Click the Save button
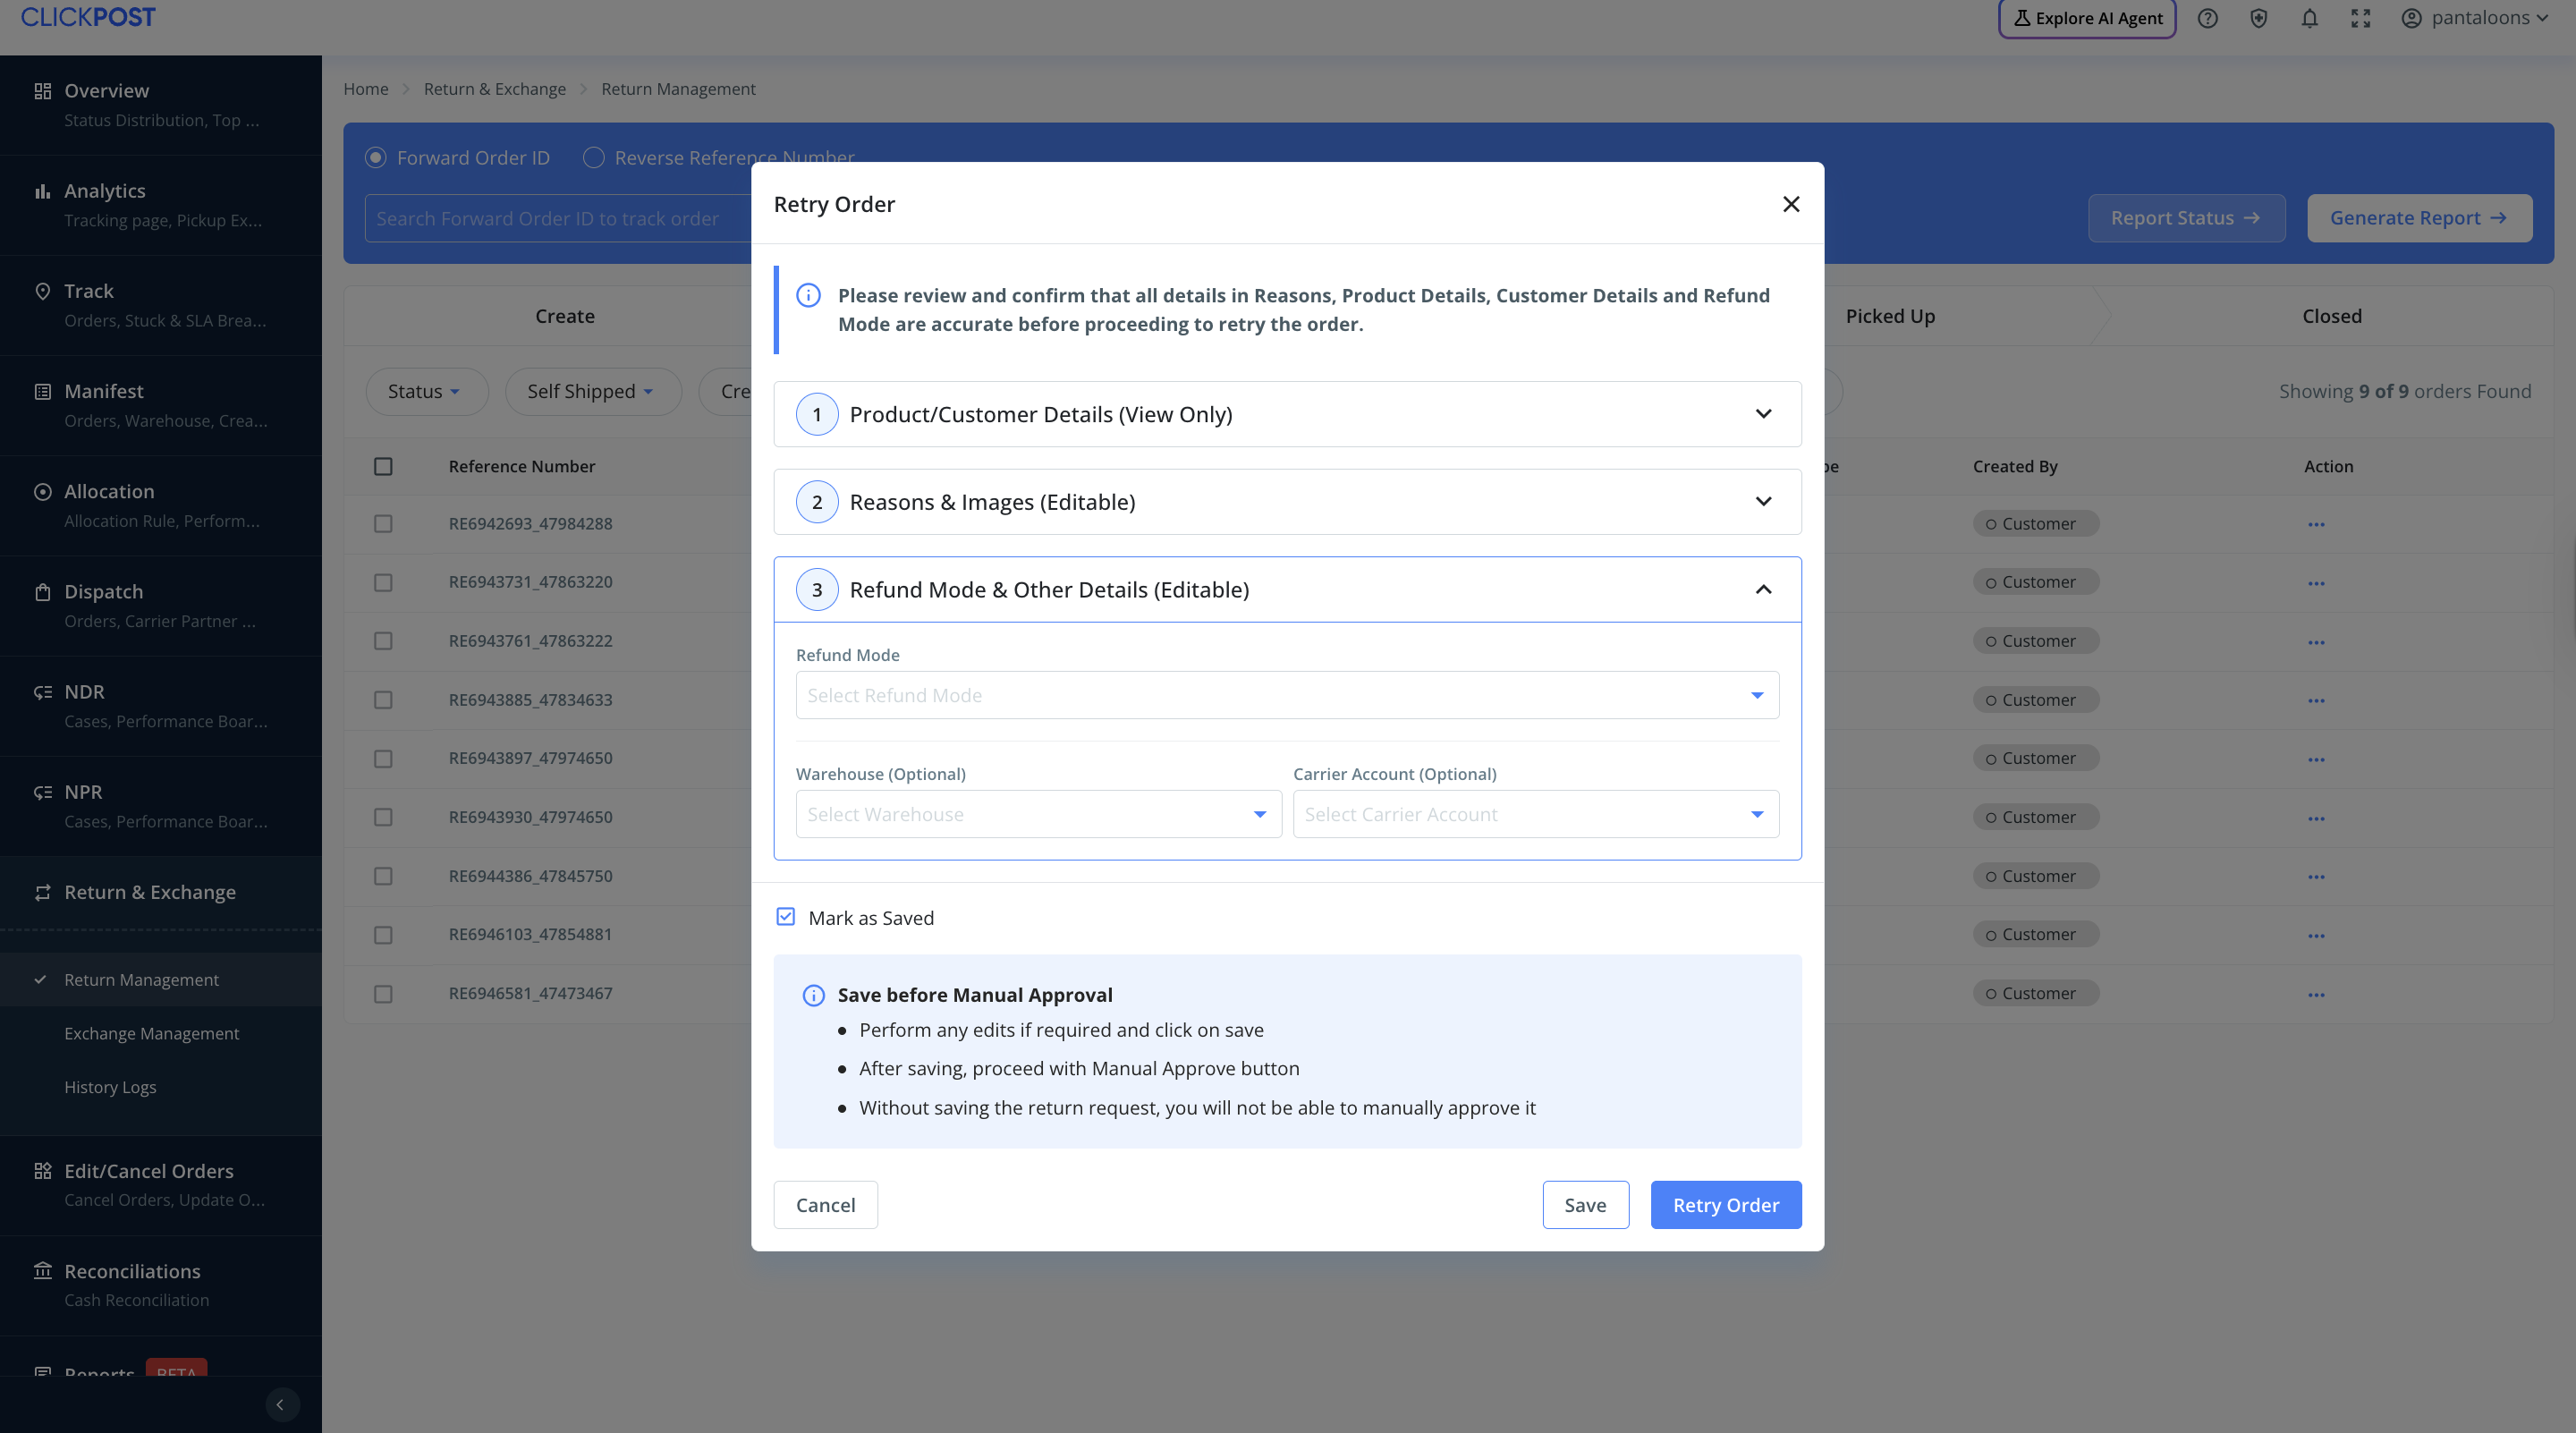Screen dimensions: 2576x1433 click(1584, 1205)
